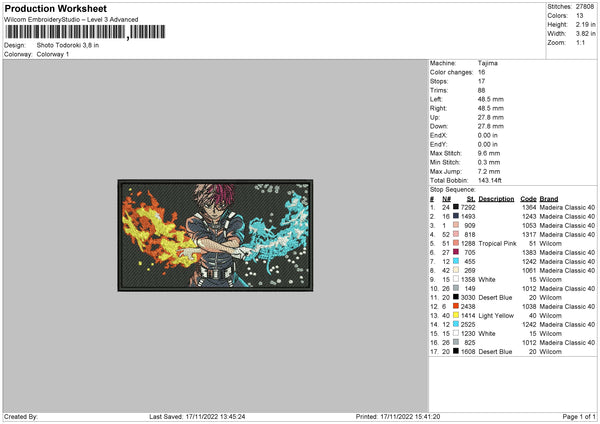The image size is (600, 424).
Task: Click the 'Page 1 of 1' footer text
Action: click(x=579, y=417)
